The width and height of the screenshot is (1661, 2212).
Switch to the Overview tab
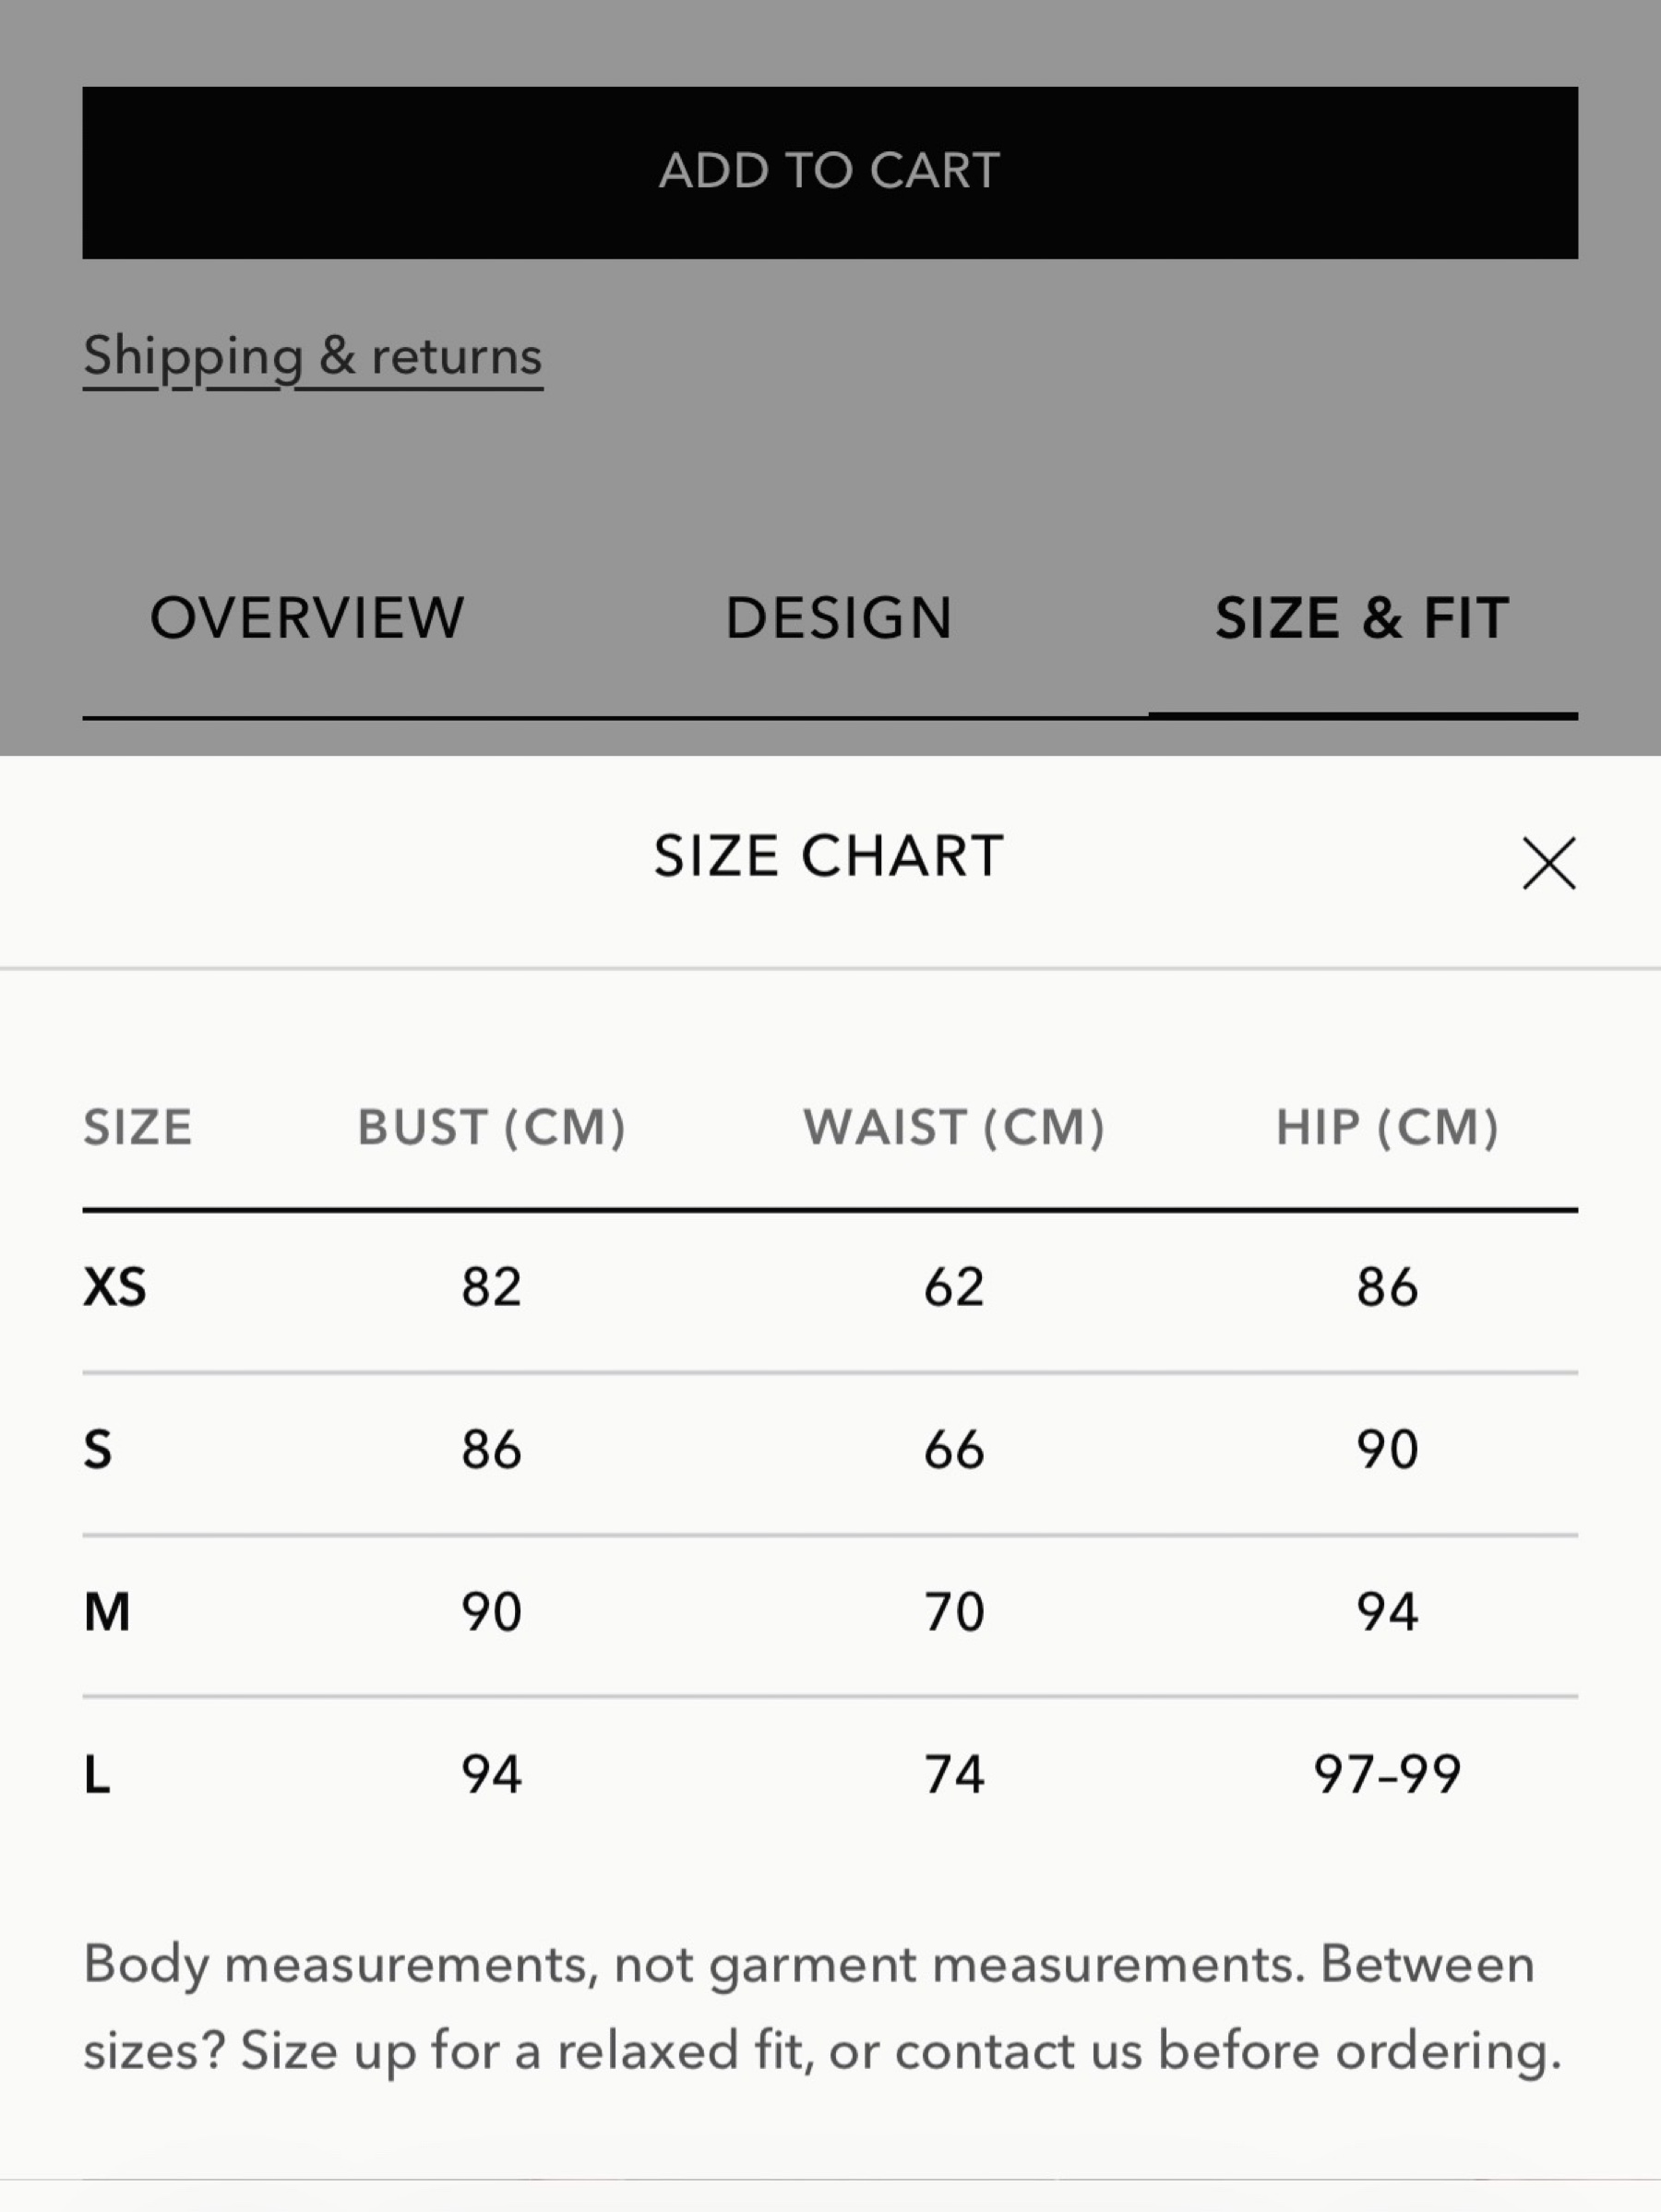(307, 617)
